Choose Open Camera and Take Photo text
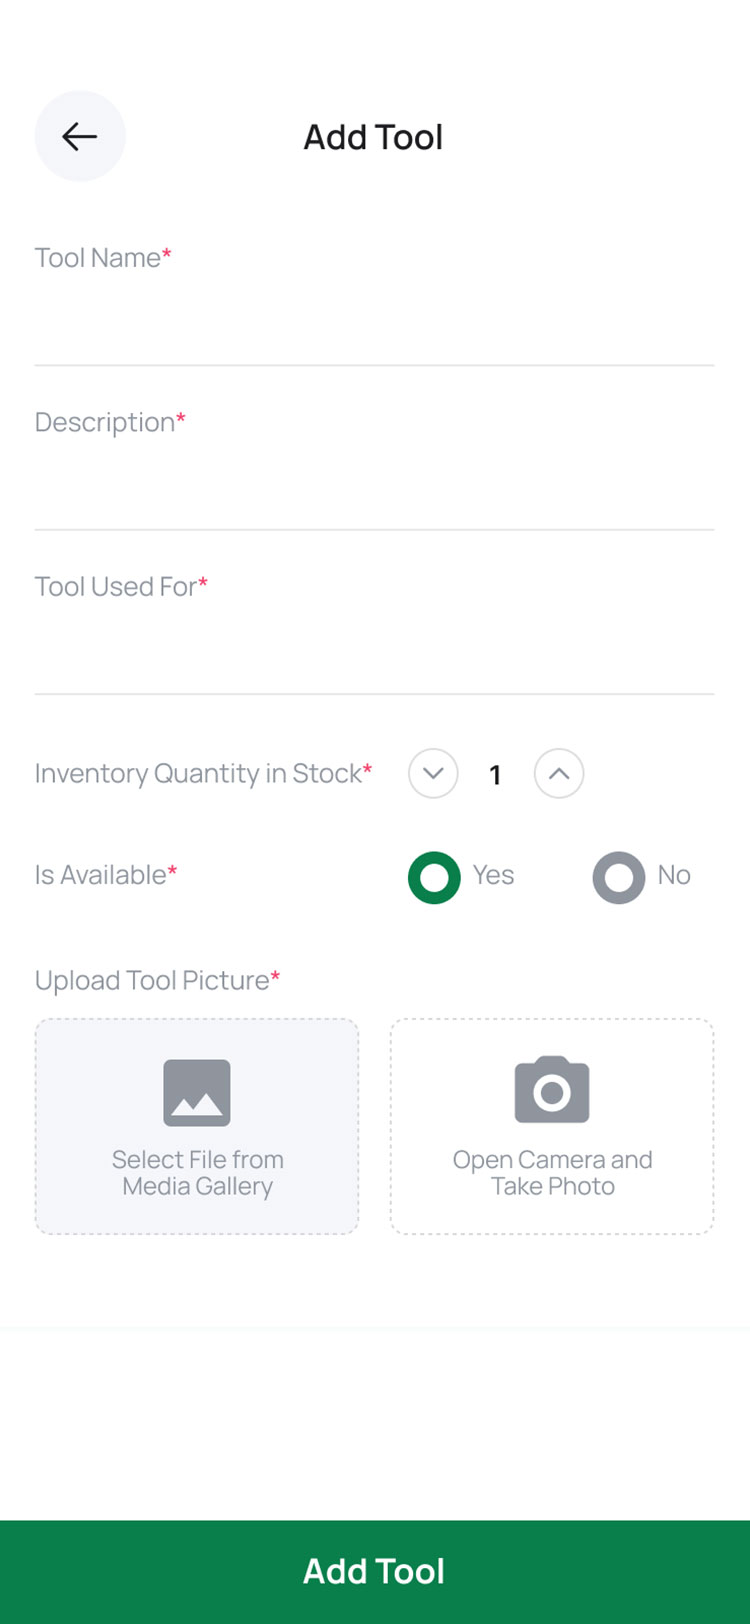This screenshot has width=750, height=1624. point(552,1173)
